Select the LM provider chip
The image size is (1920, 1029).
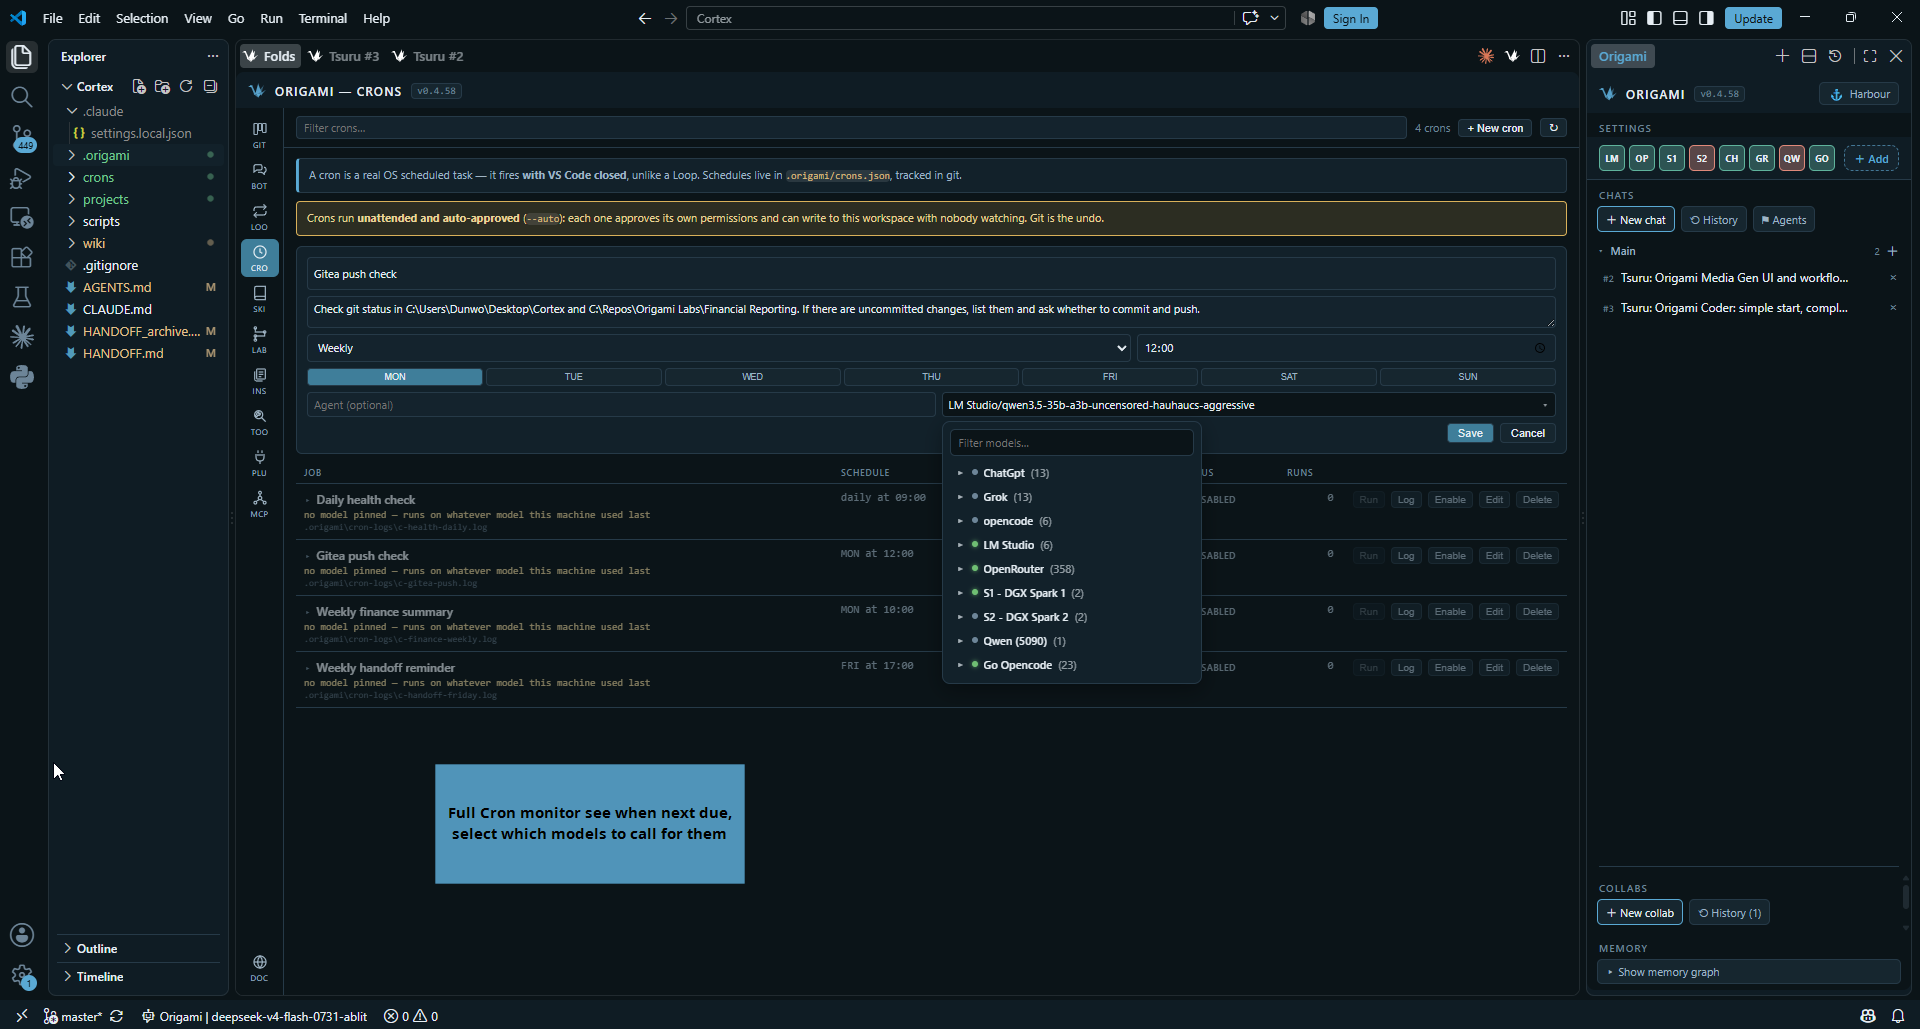1612,158
